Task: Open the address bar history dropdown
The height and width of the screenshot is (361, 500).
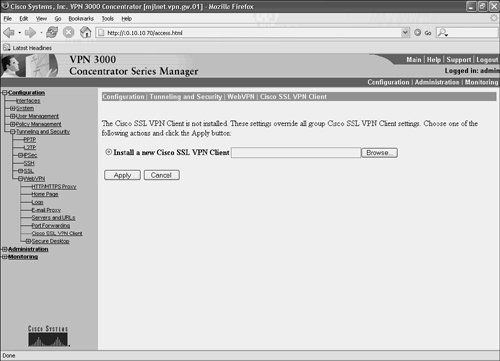Action: pyautogui.click(x=405, y=33)
